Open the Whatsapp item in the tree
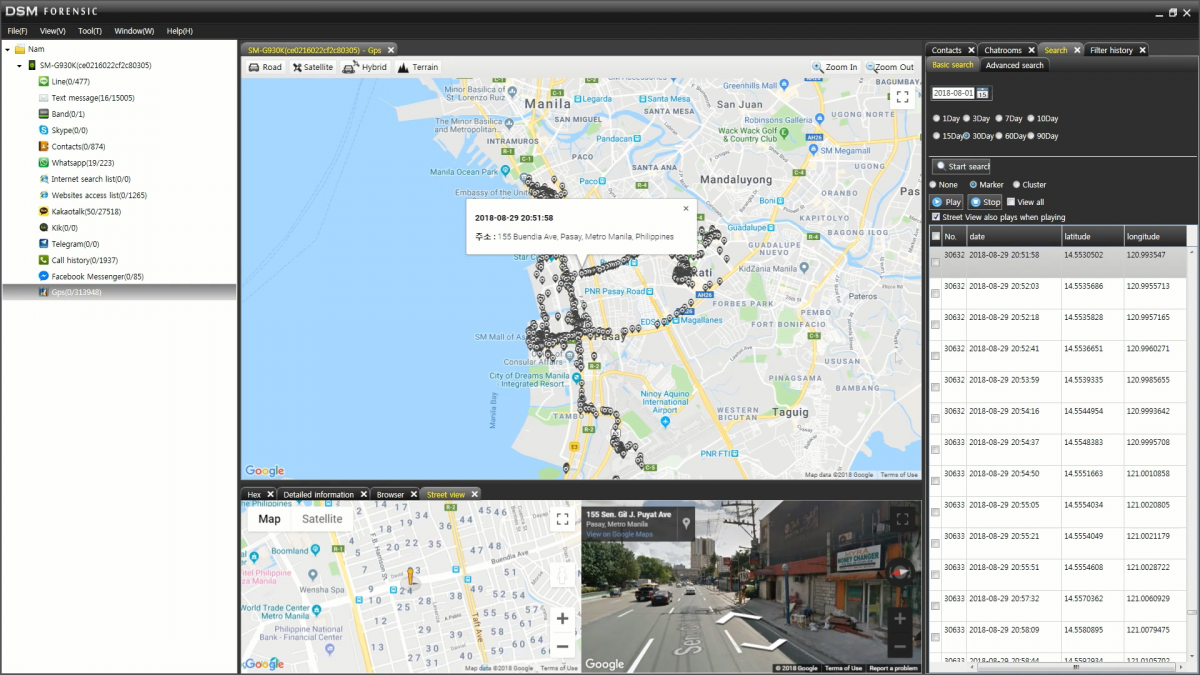1200x675 pixels. click(x=82, y=162)
